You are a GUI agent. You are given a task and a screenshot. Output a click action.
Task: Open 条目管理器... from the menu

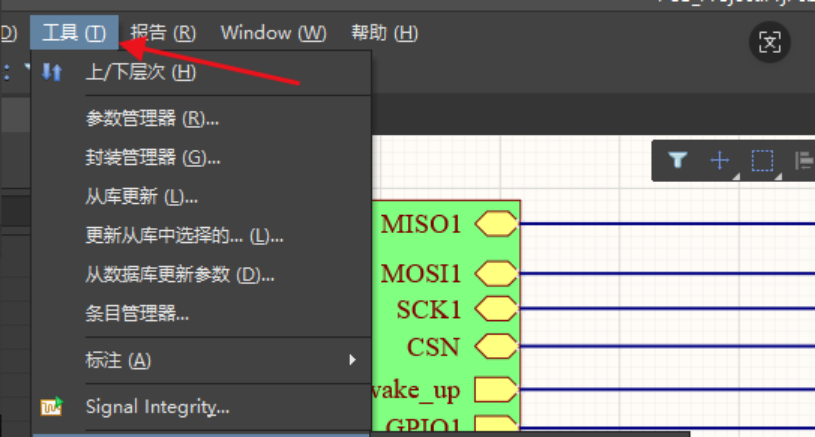(137, 314)
